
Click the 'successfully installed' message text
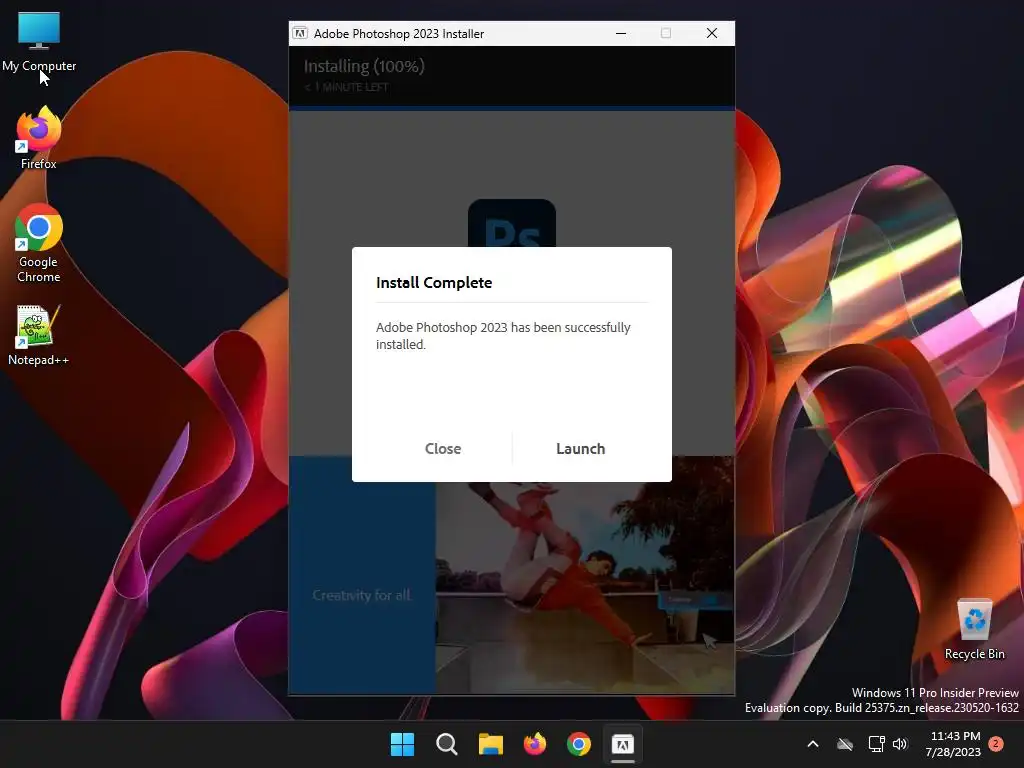[503, 336]
